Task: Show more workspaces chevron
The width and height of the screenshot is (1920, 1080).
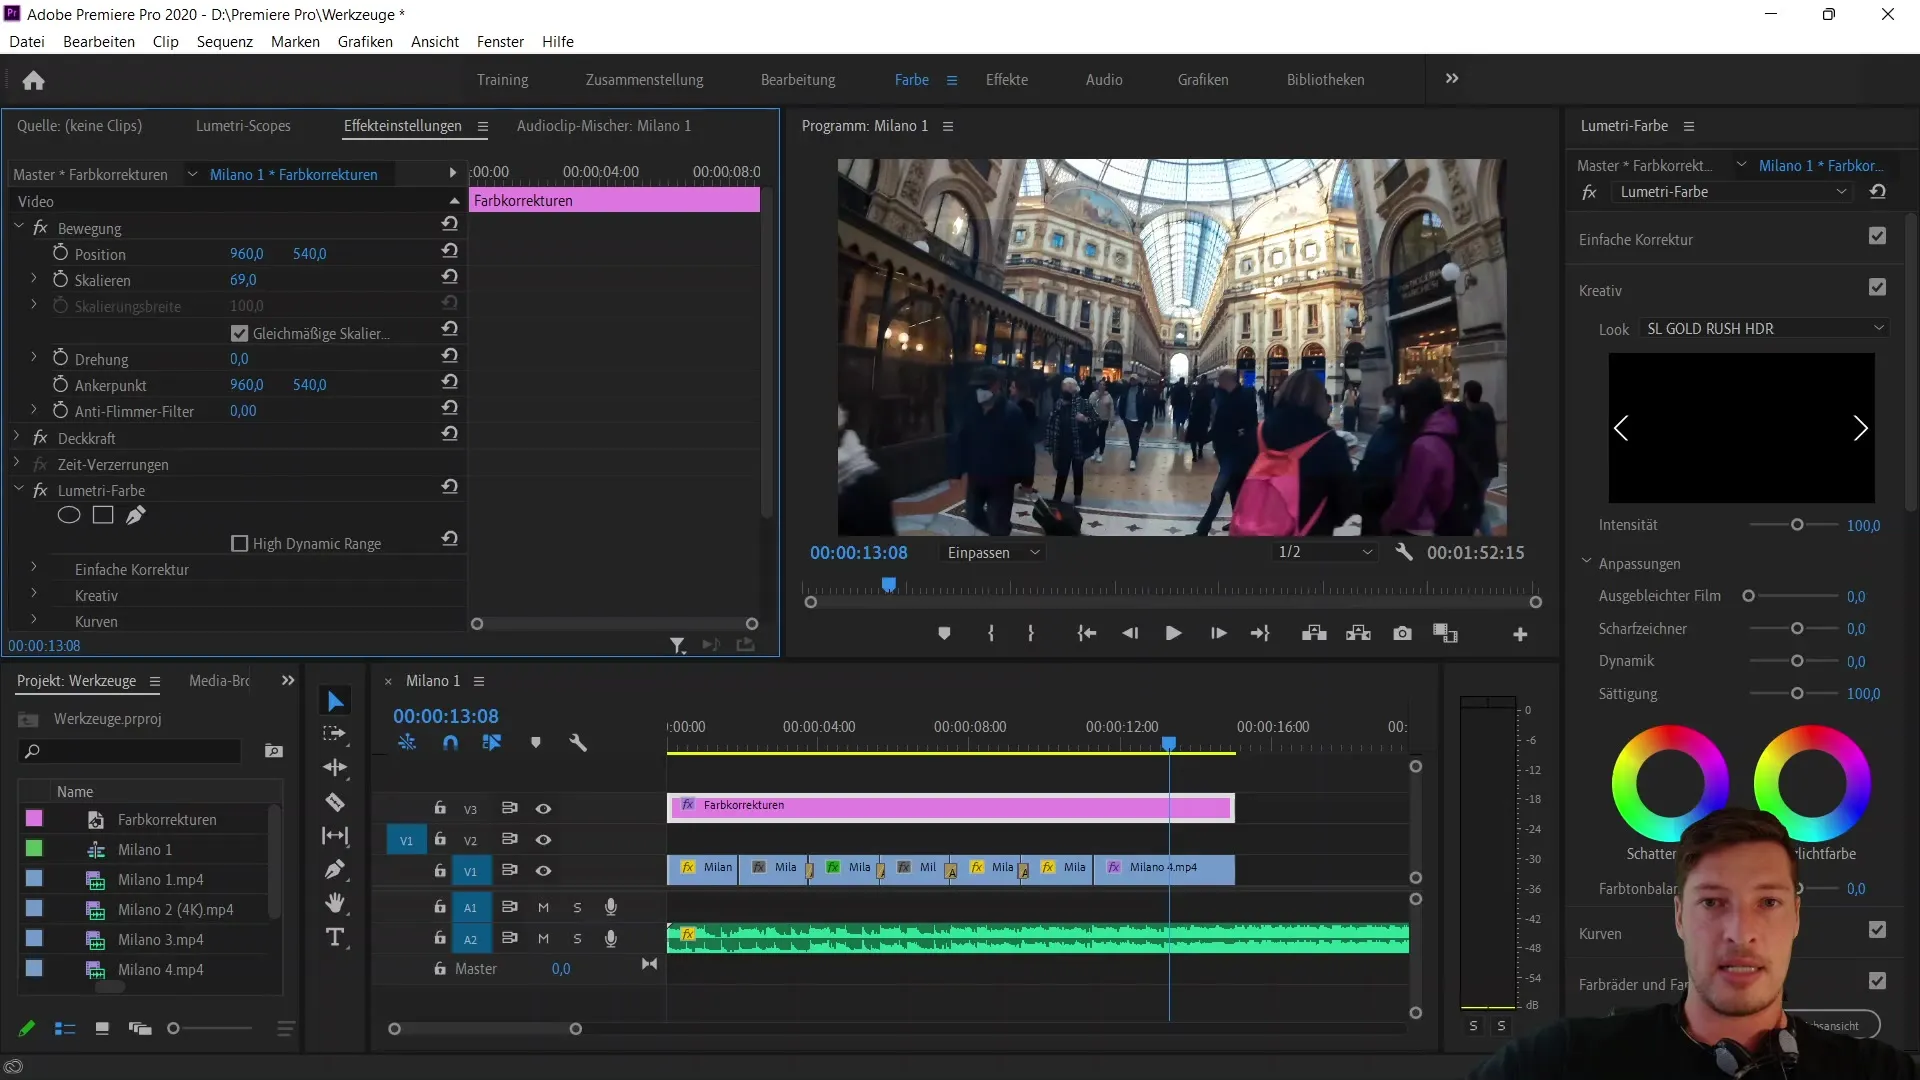Action: (x=1452, y=78)
